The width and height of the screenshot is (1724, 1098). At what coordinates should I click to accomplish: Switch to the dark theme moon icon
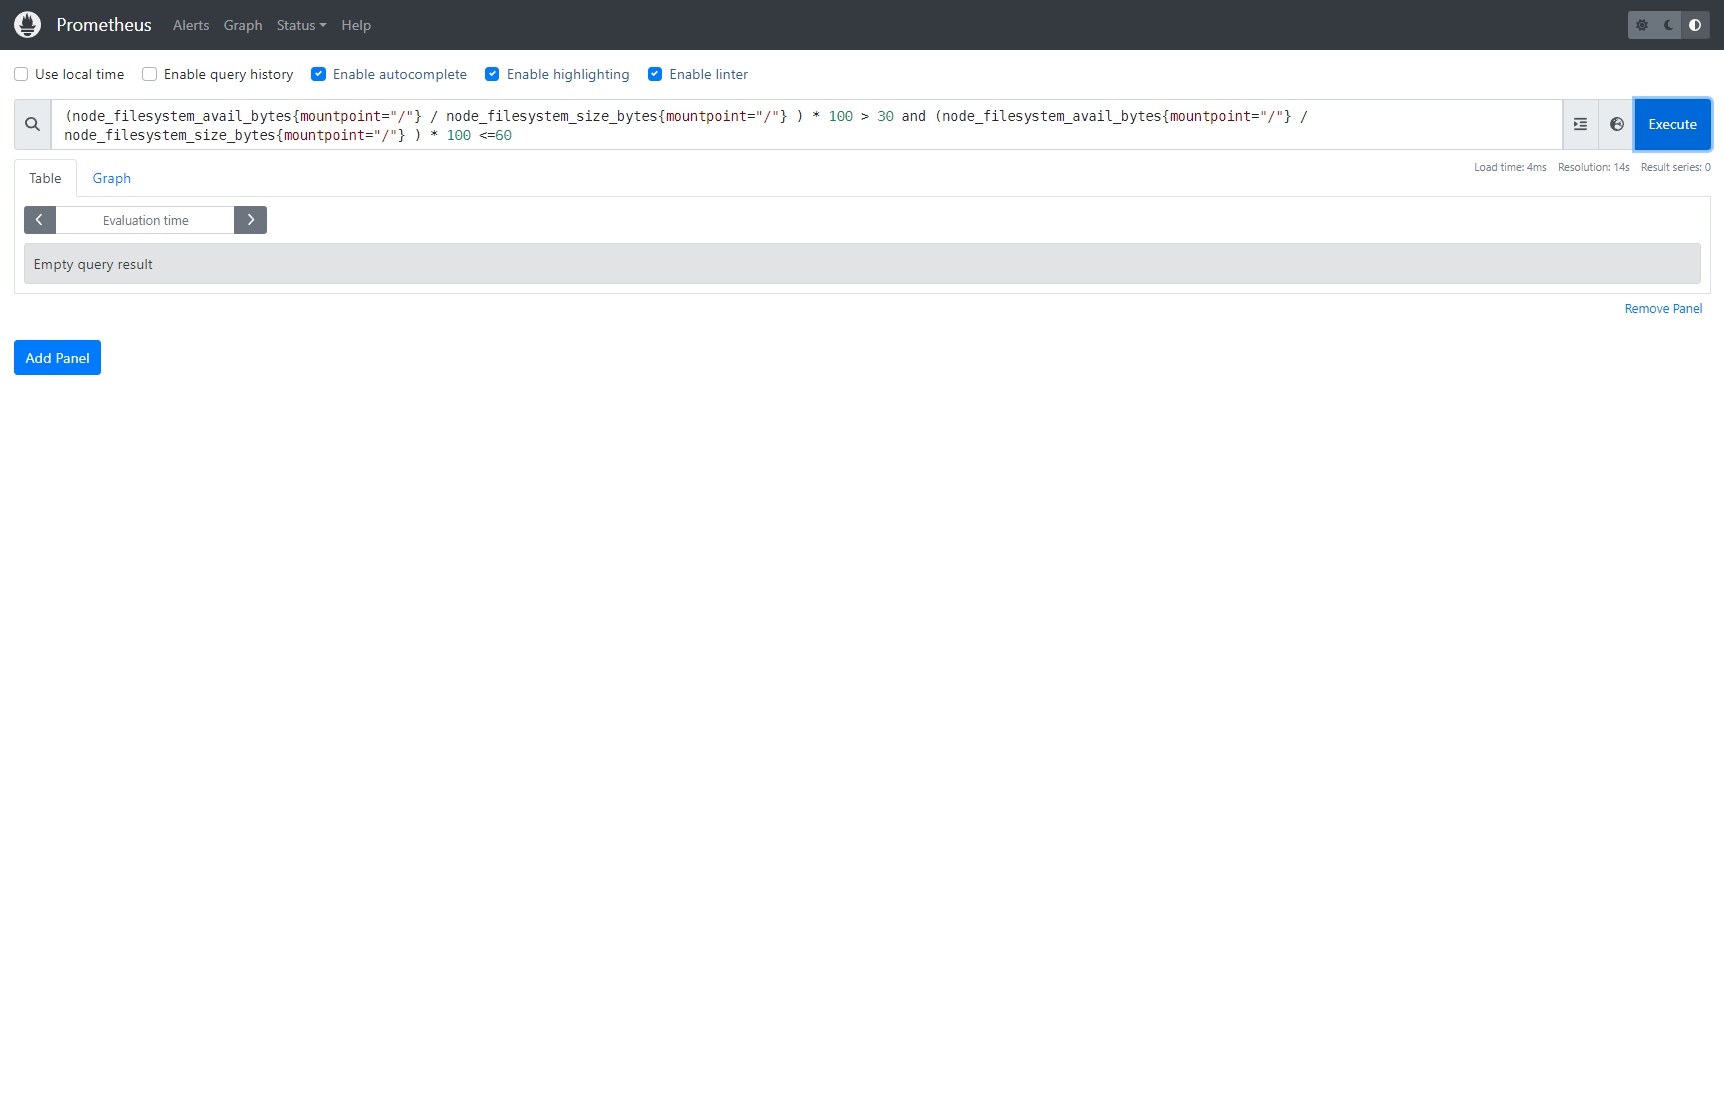(x=1669, y=25)
